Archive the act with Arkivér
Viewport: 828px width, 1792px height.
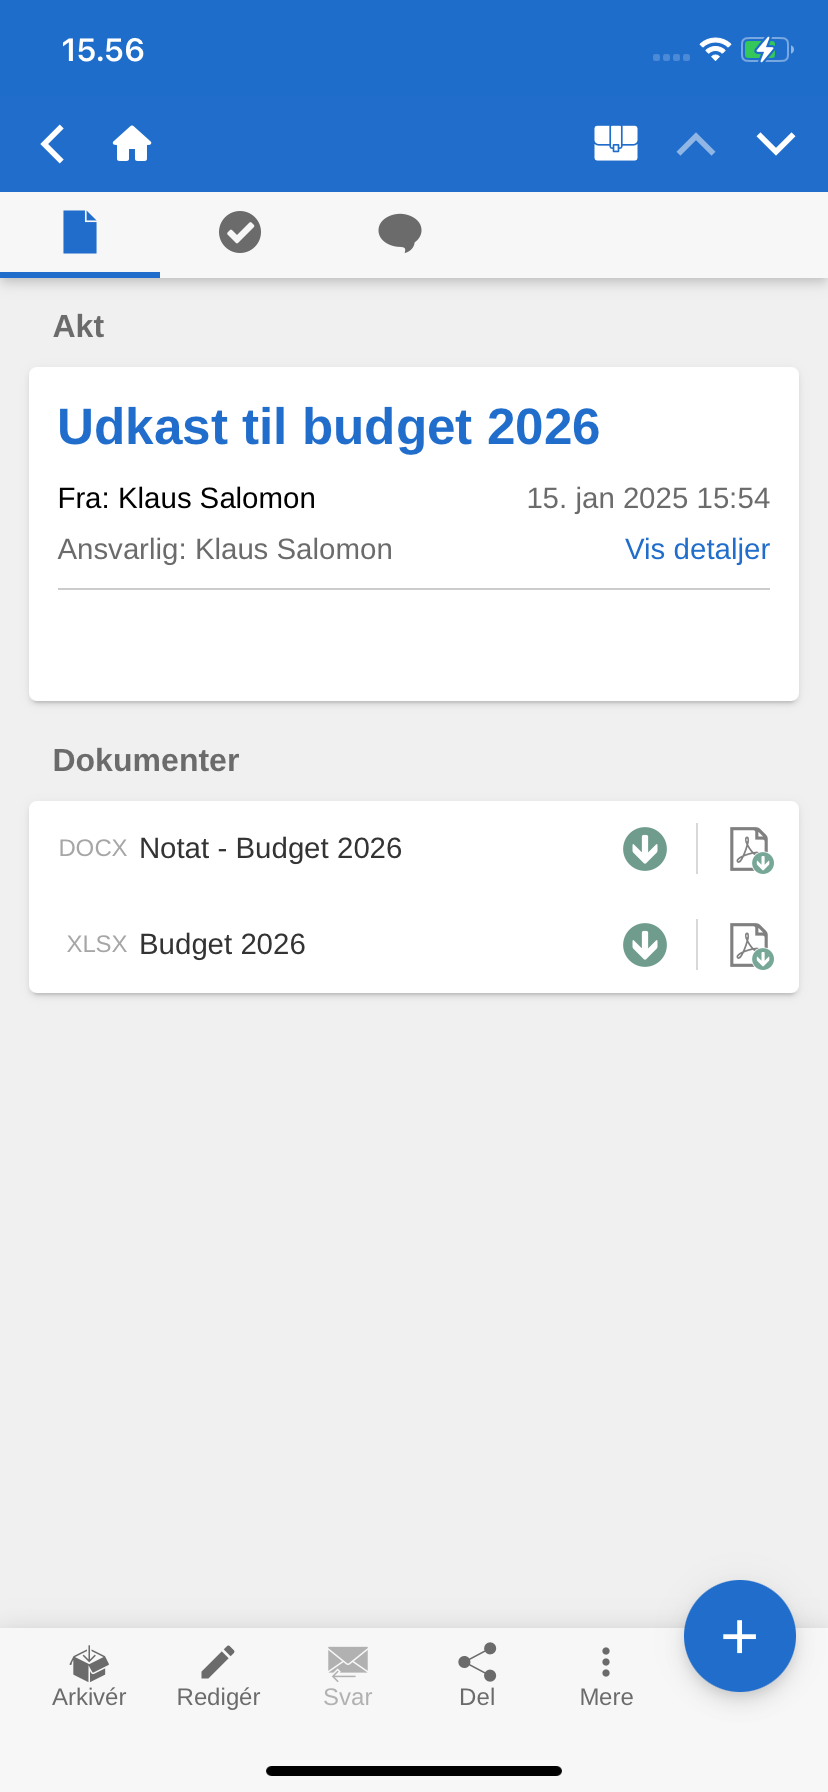coord(89,1676)
